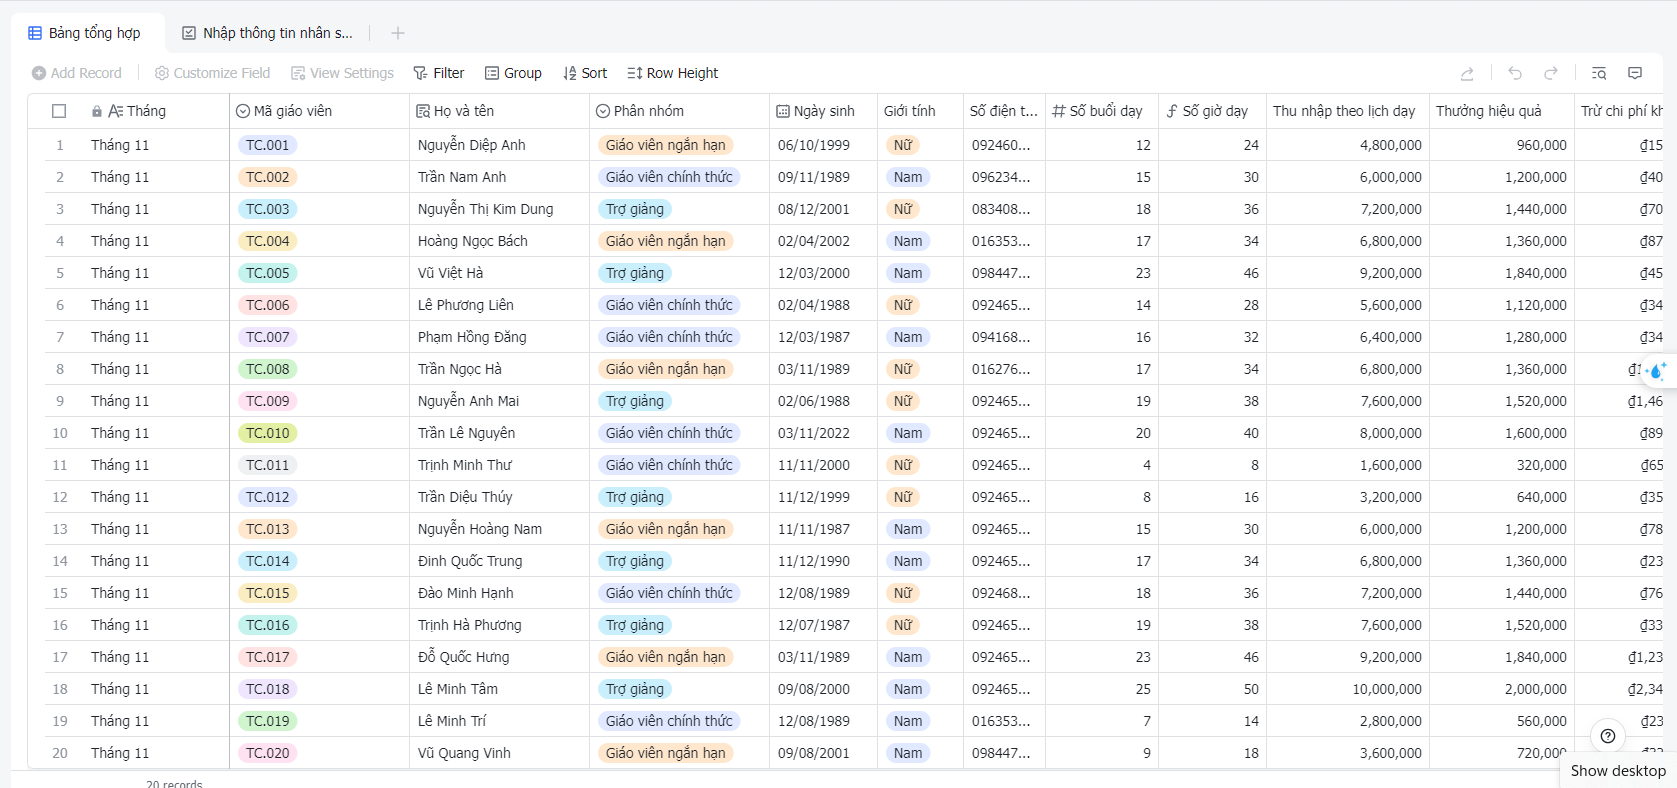This screenshot has height=788, width=1677.
Task: Click the redo arrow icon
Action: 1551,73
